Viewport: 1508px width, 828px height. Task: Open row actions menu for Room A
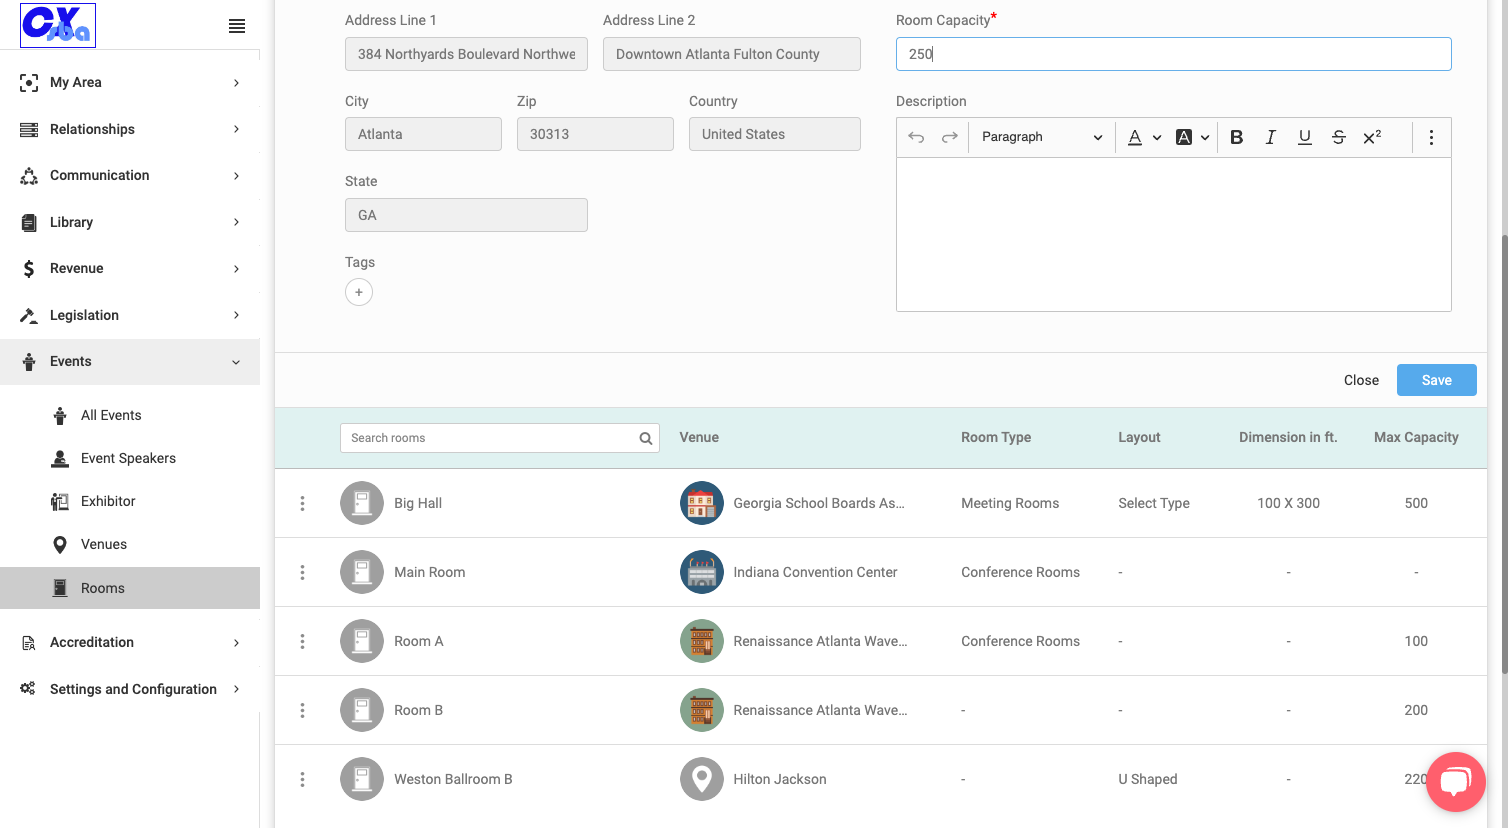tap(302, 641)
